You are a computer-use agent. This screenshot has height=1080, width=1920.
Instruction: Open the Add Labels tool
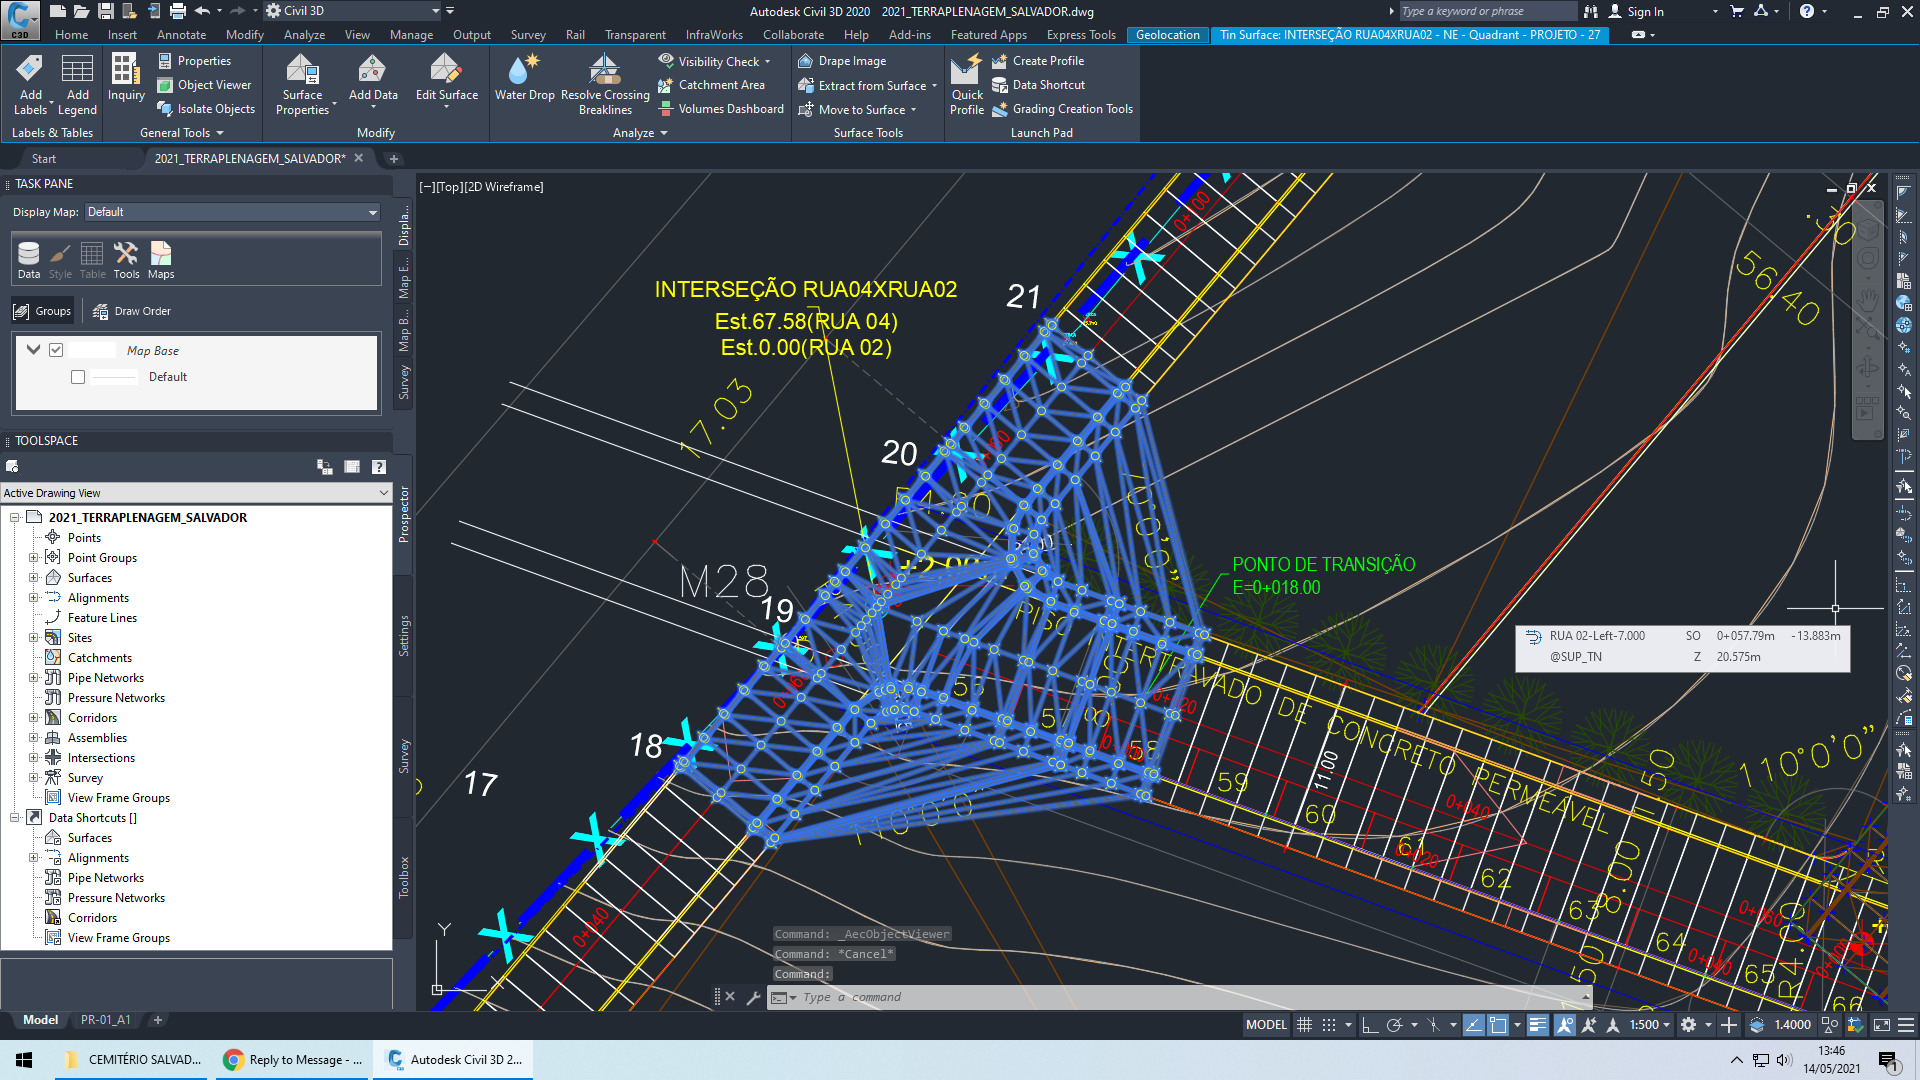30,84
